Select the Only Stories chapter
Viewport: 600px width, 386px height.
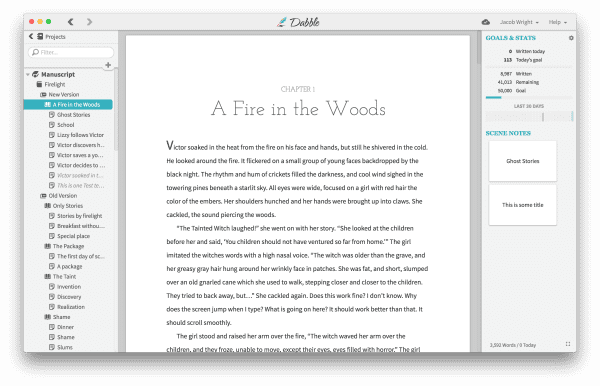(68, 206)
